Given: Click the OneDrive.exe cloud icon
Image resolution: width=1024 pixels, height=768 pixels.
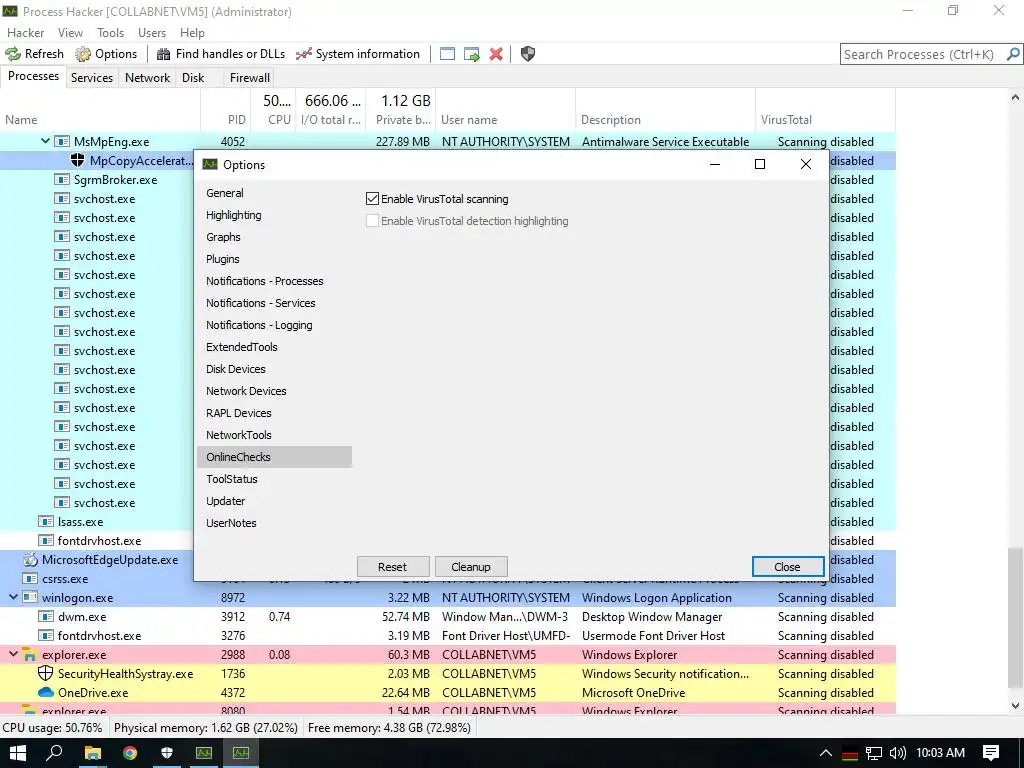Looking at the screenshot, I should (46, 692).
